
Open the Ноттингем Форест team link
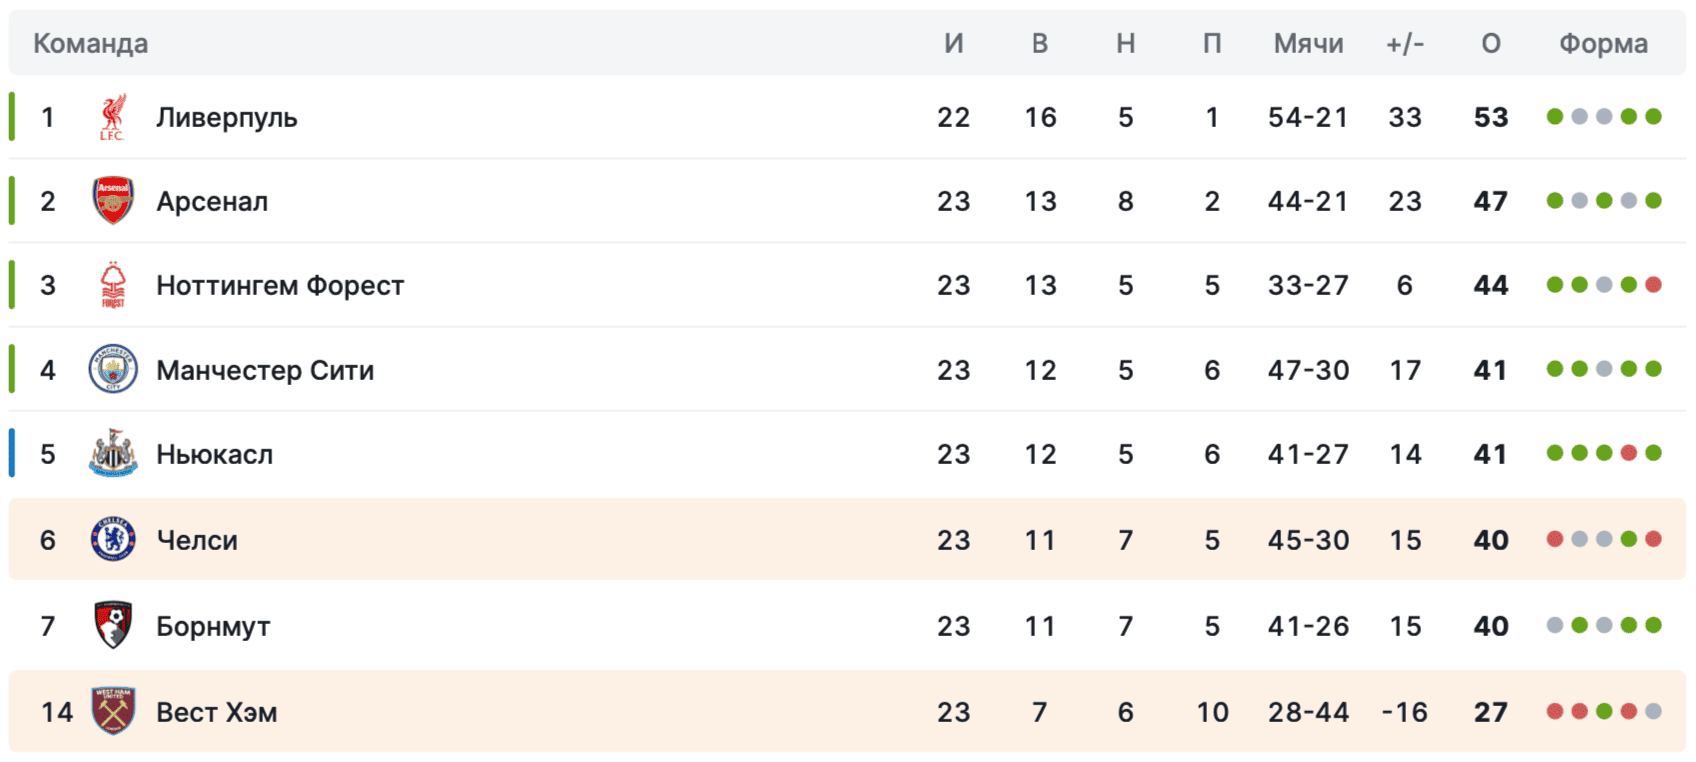point(280,286)
